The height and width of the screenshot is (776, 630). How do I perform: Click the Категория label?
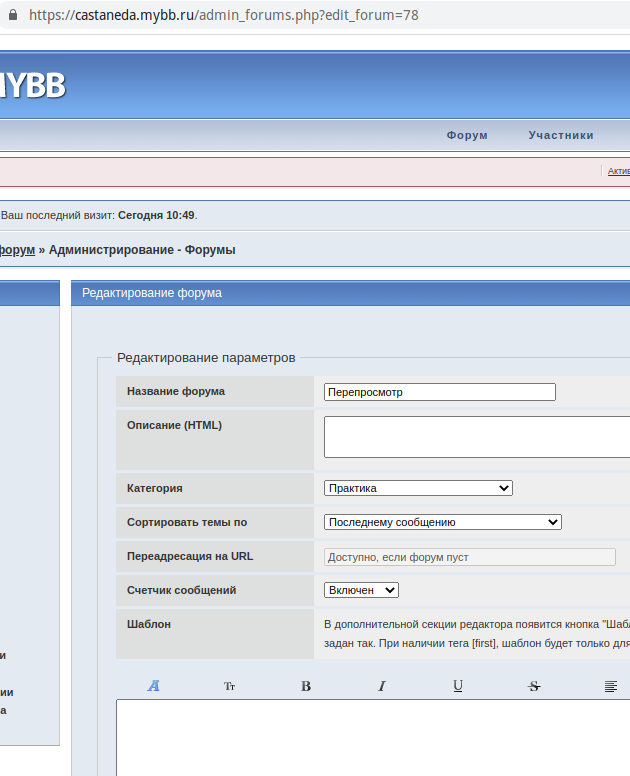[154, 488]
